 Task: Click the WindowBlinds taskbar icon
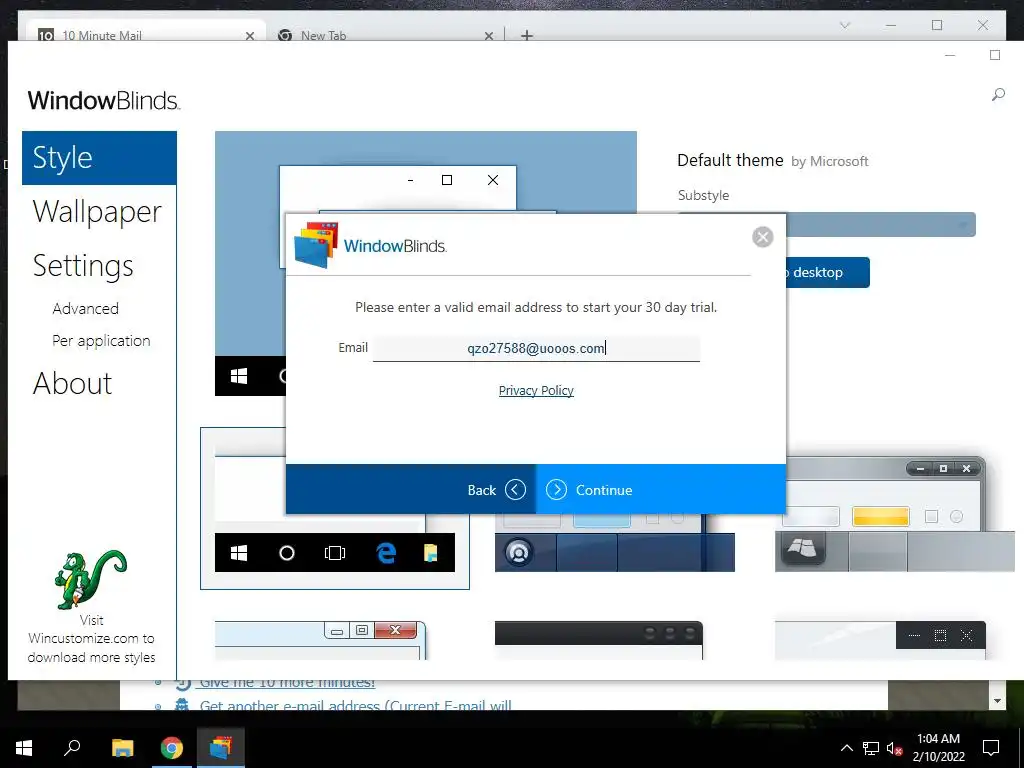221,747
